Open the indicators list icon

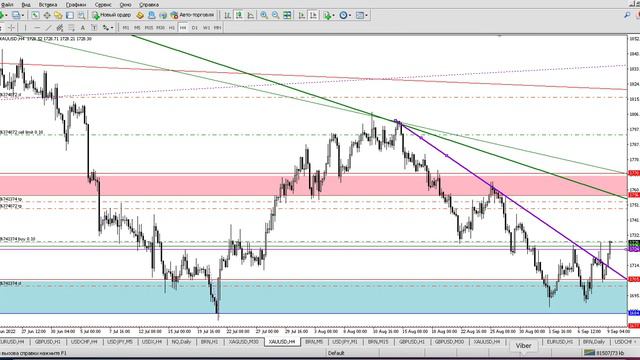(x=327, y=15)
